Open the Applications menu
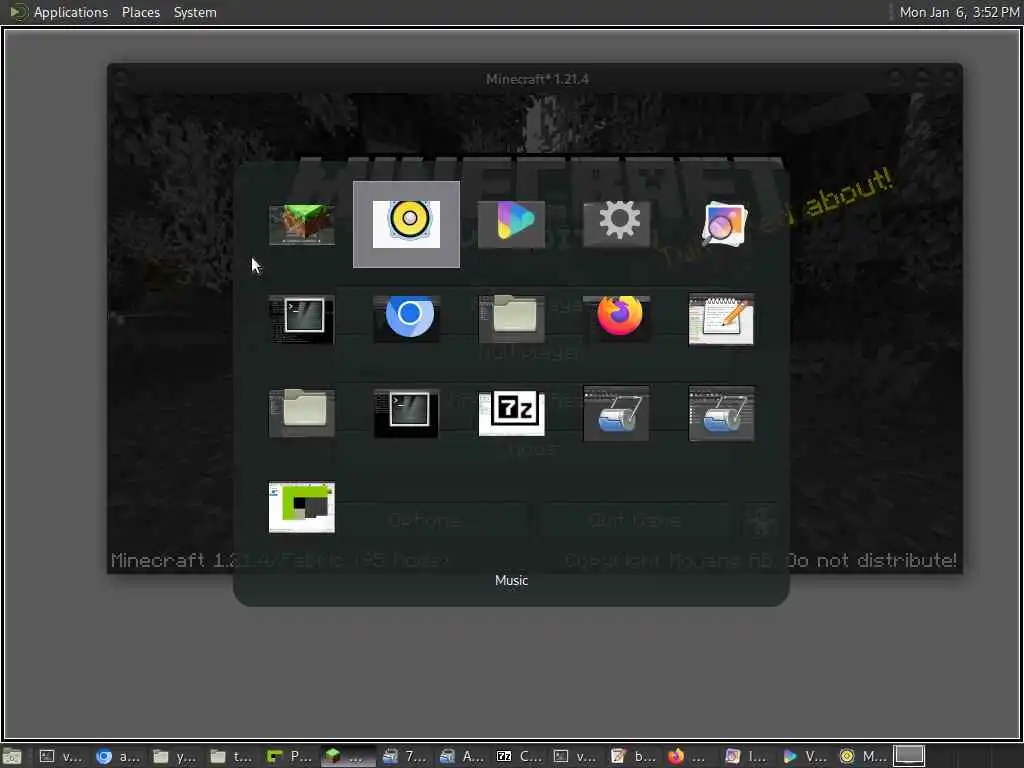 pos(71,12)
